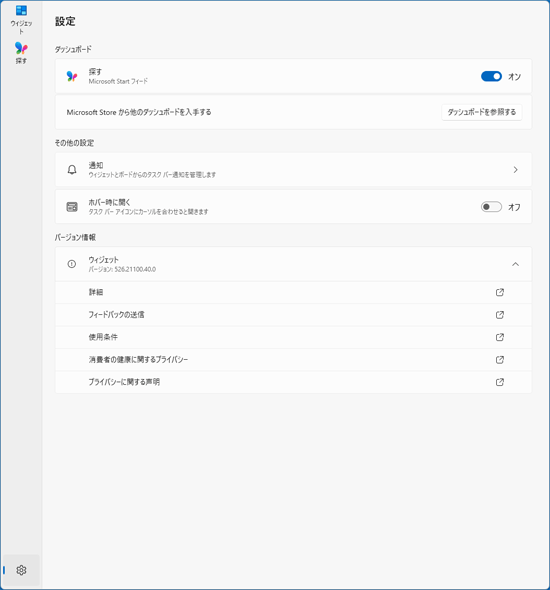Click the bell icon in the 通知 row
The width and height of the screenshot is (550, 590).
pyautogui.click(x=72, y=170)
